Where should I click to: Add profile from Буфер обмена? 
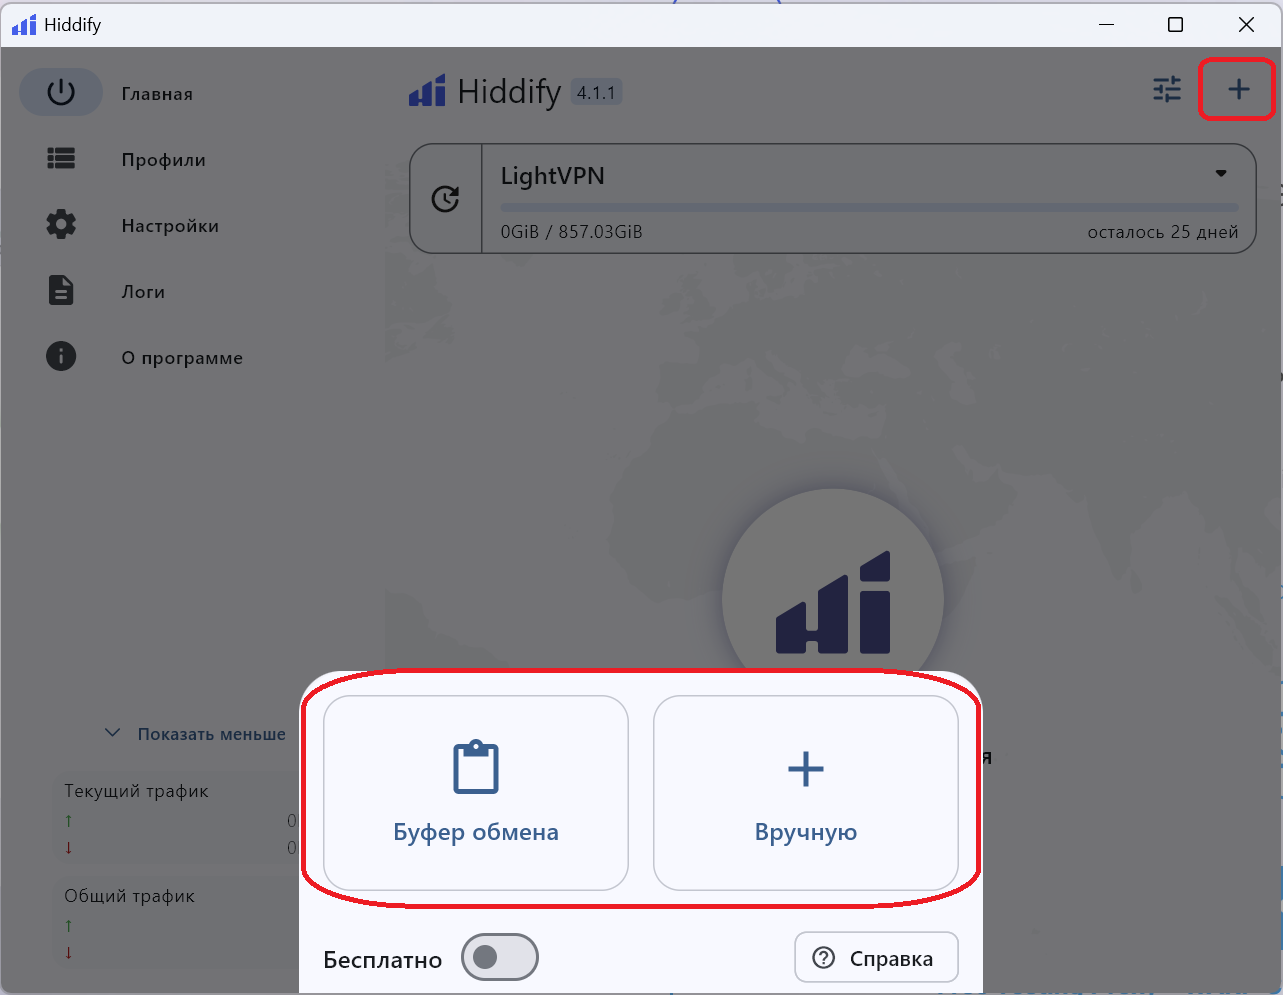(x=476, y=793)
